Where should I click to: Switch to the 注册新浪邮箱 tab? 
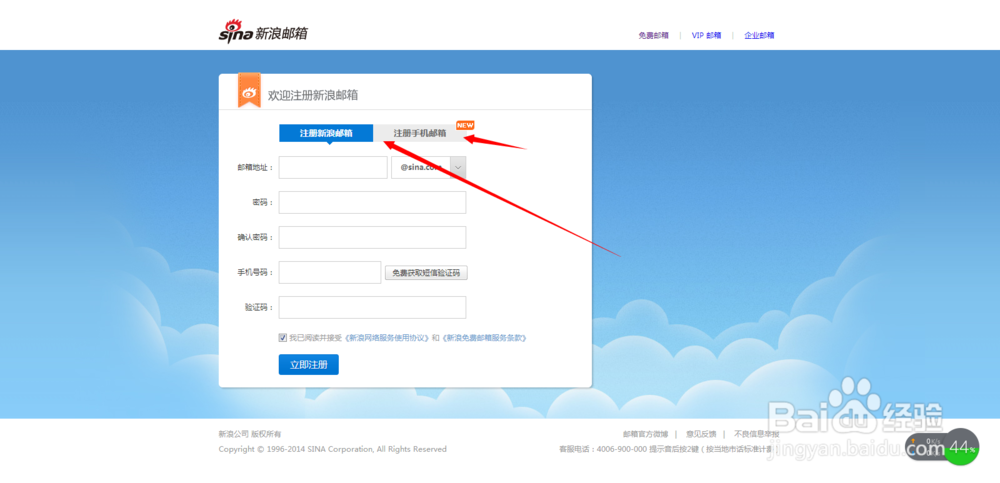326,133
